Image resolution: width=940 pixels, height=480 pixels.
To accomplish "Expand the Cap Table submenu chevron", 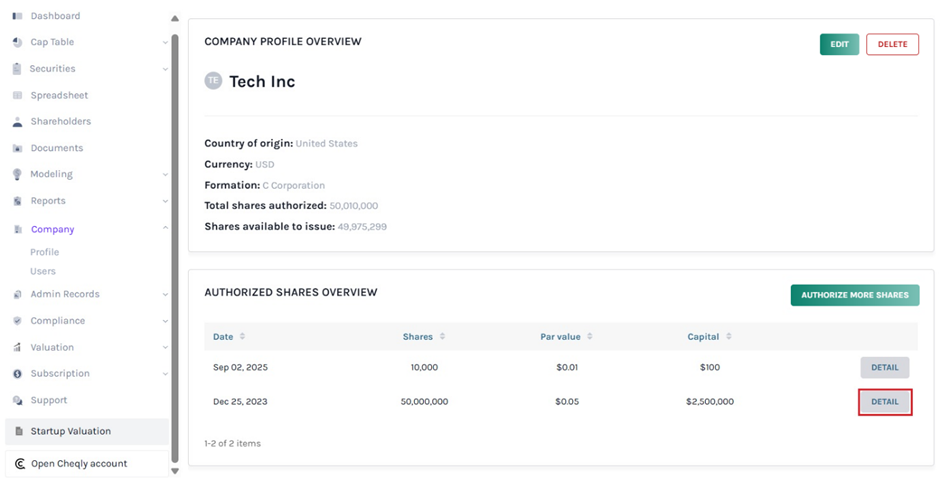I will (x=165, y=43).
